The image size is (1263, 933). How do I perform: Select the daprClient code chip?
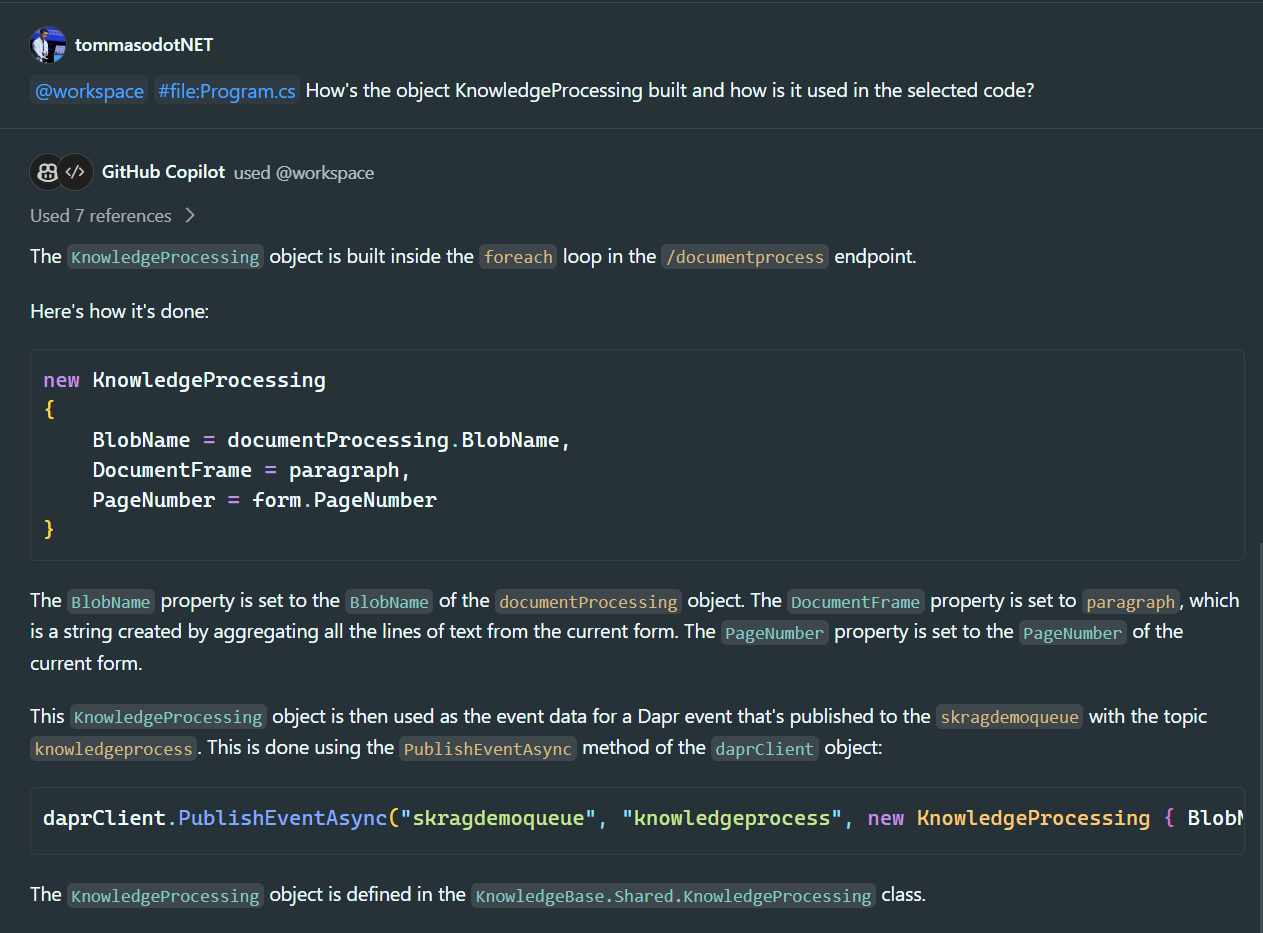click(x=764, y=748)
